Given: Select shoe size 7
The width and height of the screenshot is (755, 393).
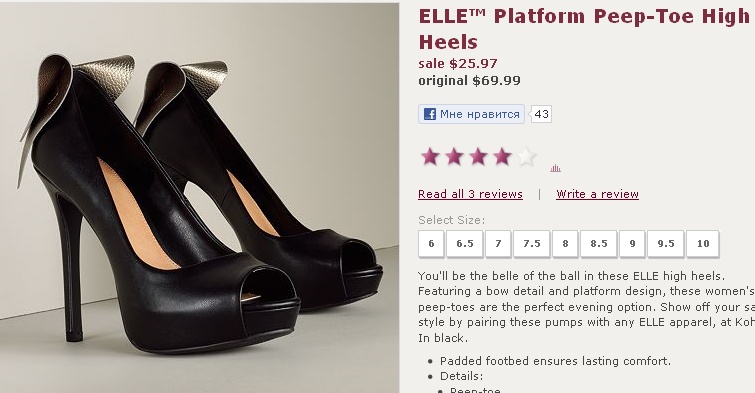Looking at the screenshot, I should (x=498, y=244).
